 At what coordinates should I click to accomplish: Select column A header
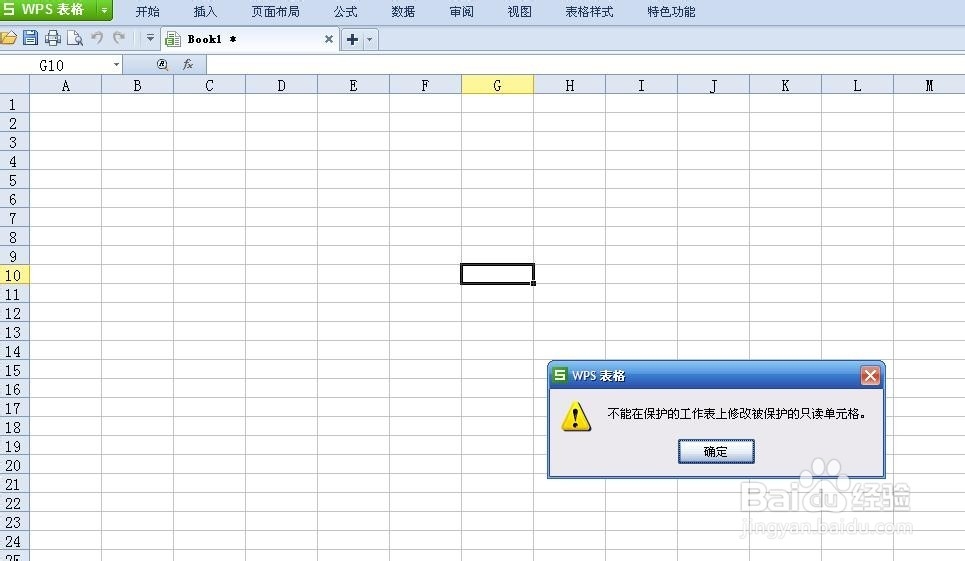(65, 86)
